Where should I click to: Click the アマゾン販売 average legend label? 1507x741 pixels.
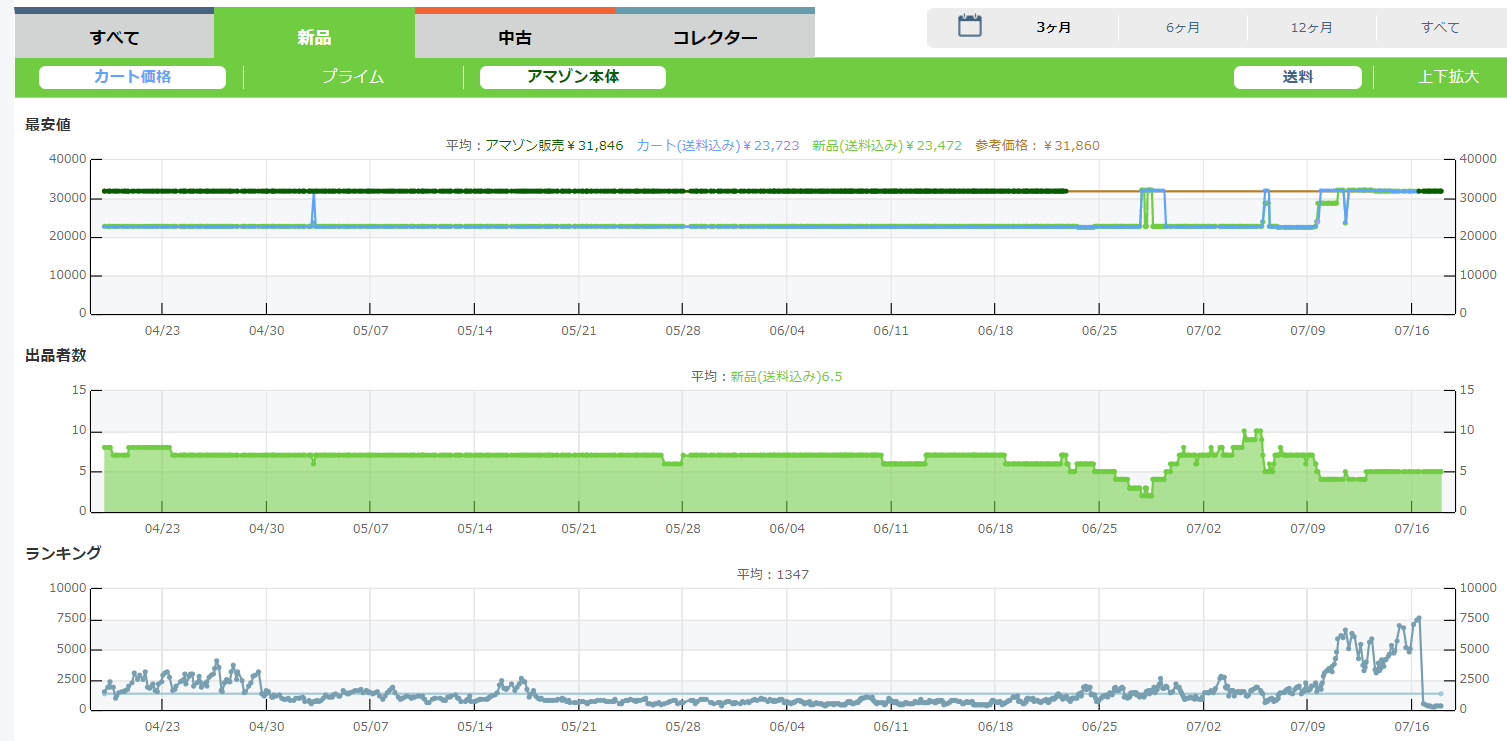[x=554, y=146]
